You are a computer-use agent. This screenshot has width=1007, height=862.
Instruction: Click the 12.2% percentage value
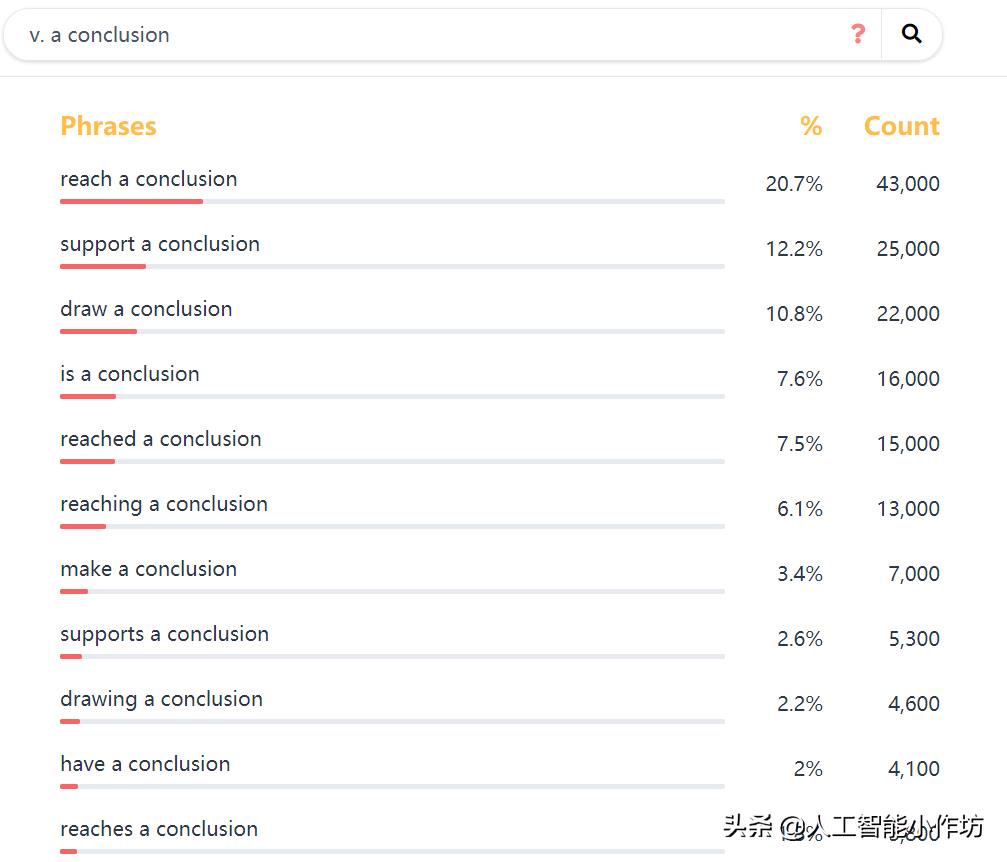pyautogui.click(x=794, y=249)
